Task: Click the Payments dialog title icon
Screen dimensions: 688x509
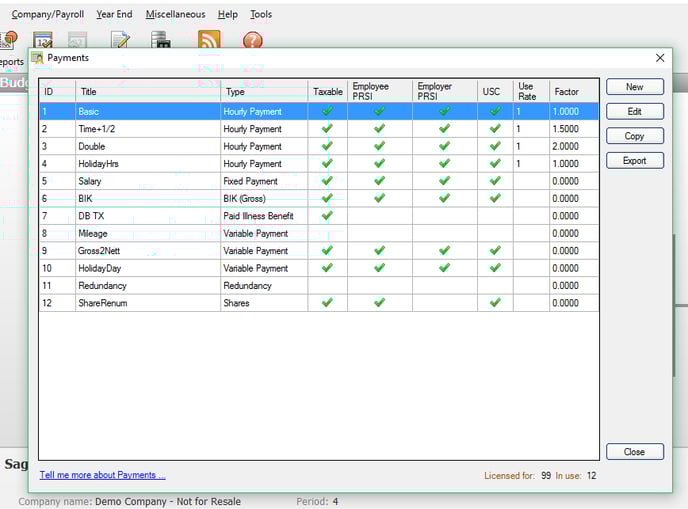Action: tap(38, 57)
